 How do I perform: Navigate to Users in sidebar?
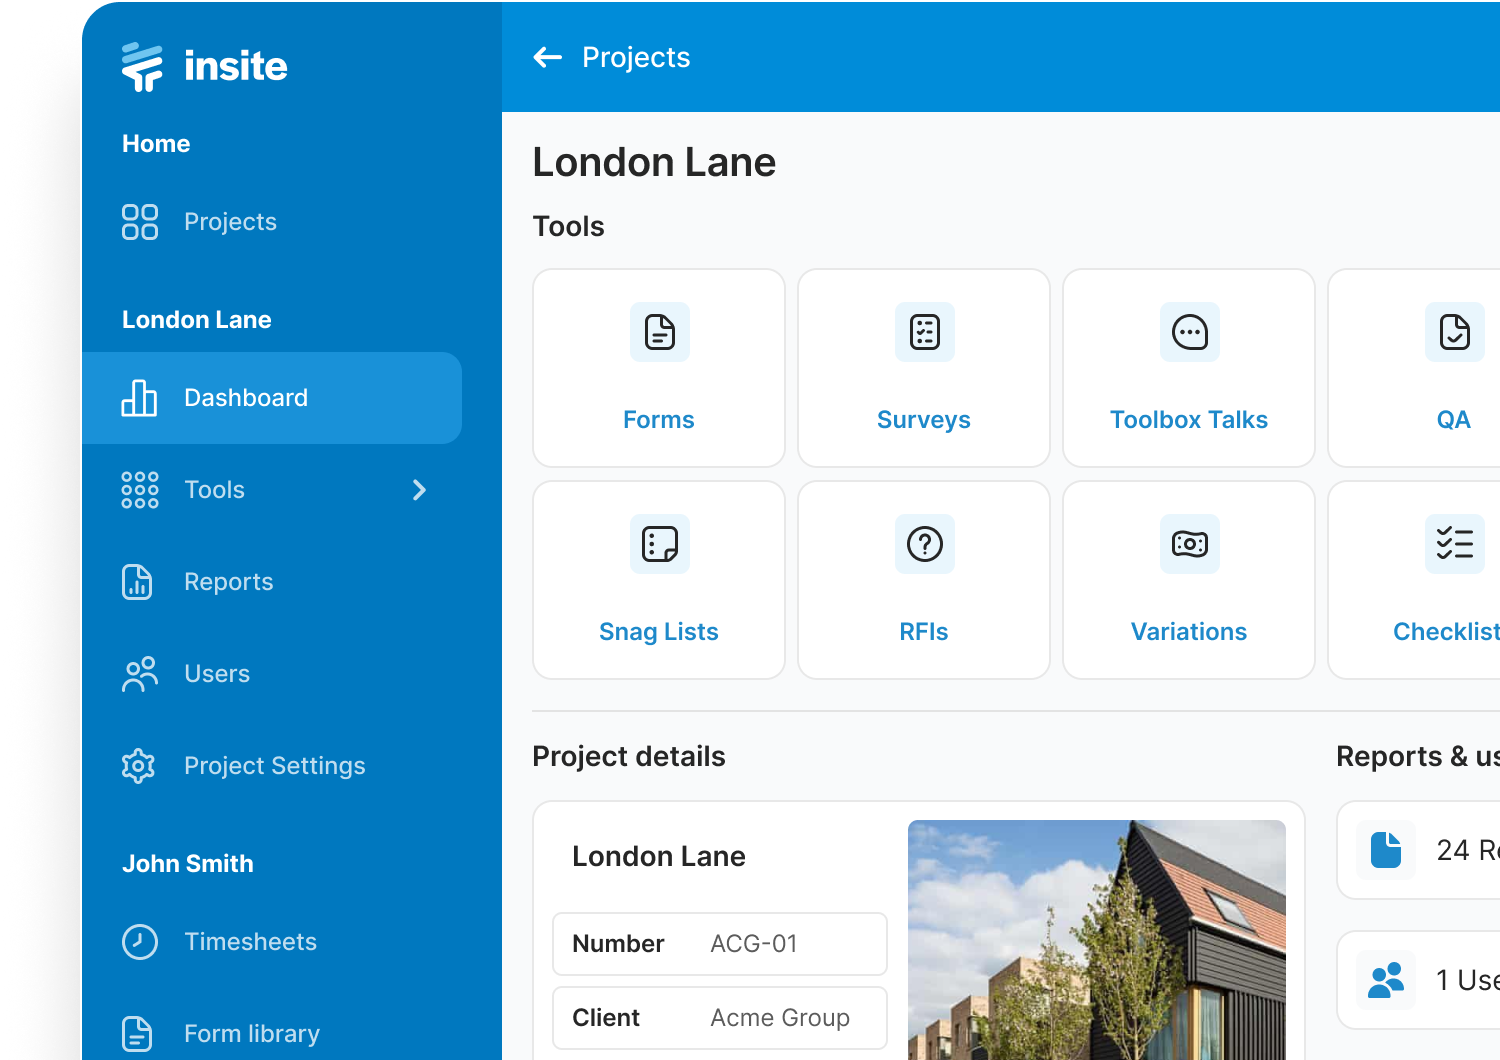(217, 674)
